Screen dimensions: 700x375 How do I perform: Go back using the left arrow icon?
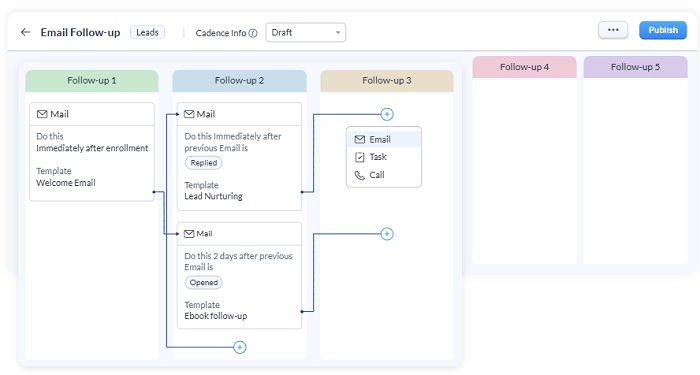[25, 32]
